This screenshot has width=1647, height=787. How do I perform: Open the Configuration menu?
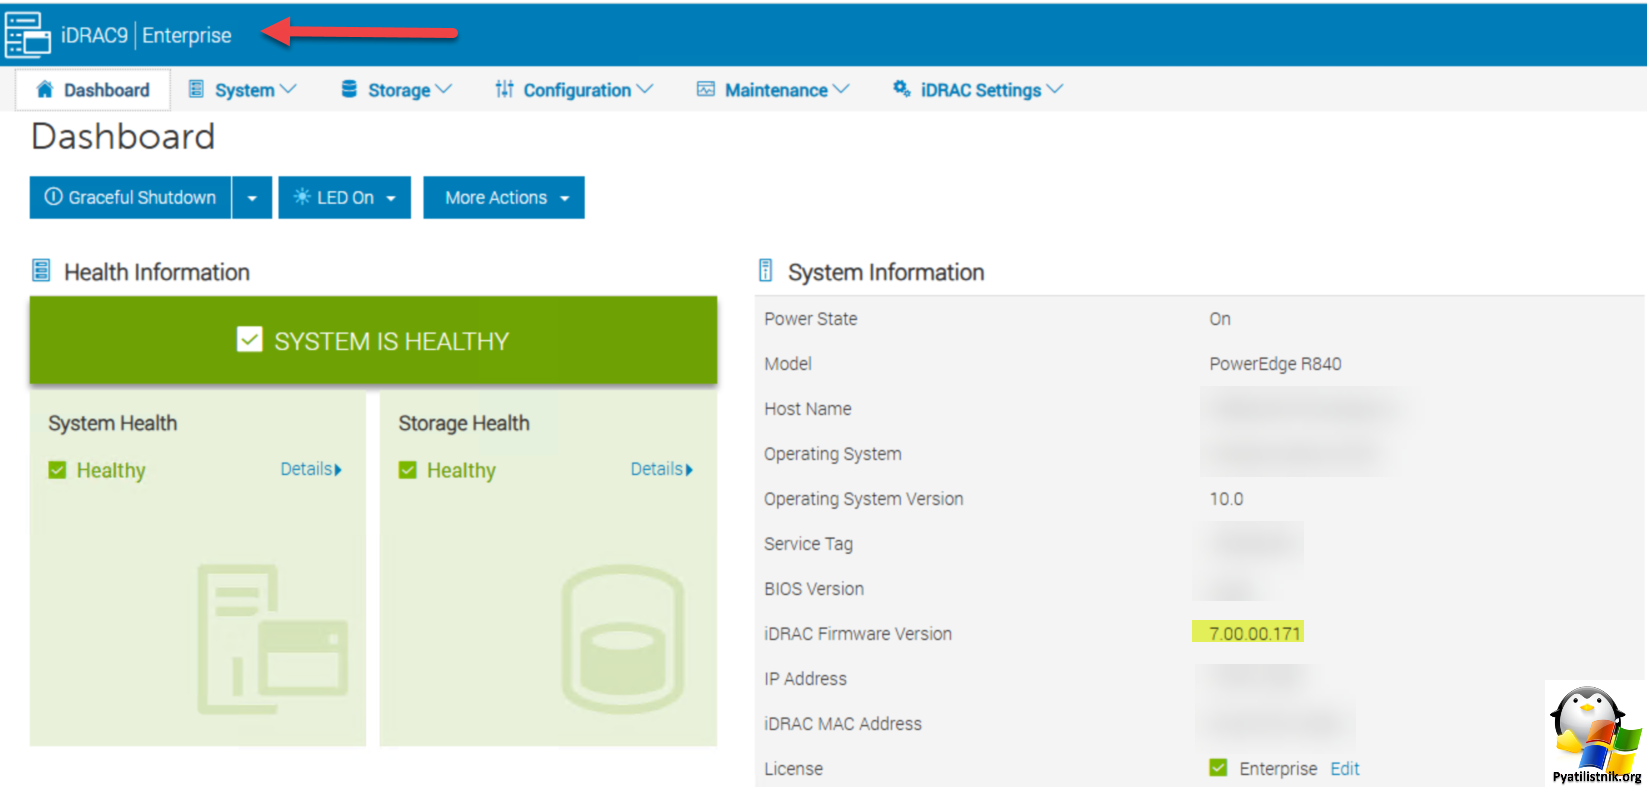(x=574, y=90)
